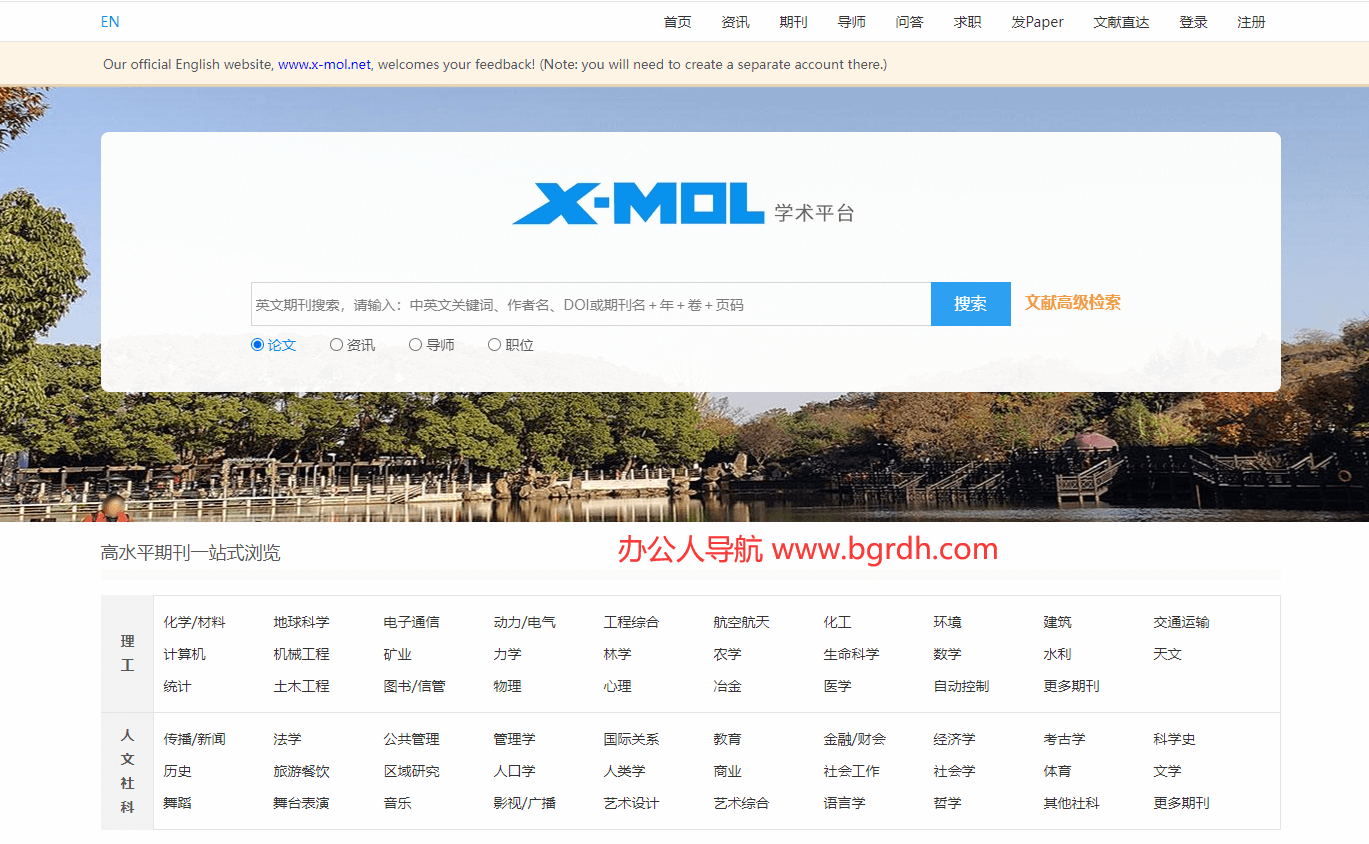Open the 发Paper menu item
The height and width of the screenshot is (844, 1369).
pos(1036,21)
